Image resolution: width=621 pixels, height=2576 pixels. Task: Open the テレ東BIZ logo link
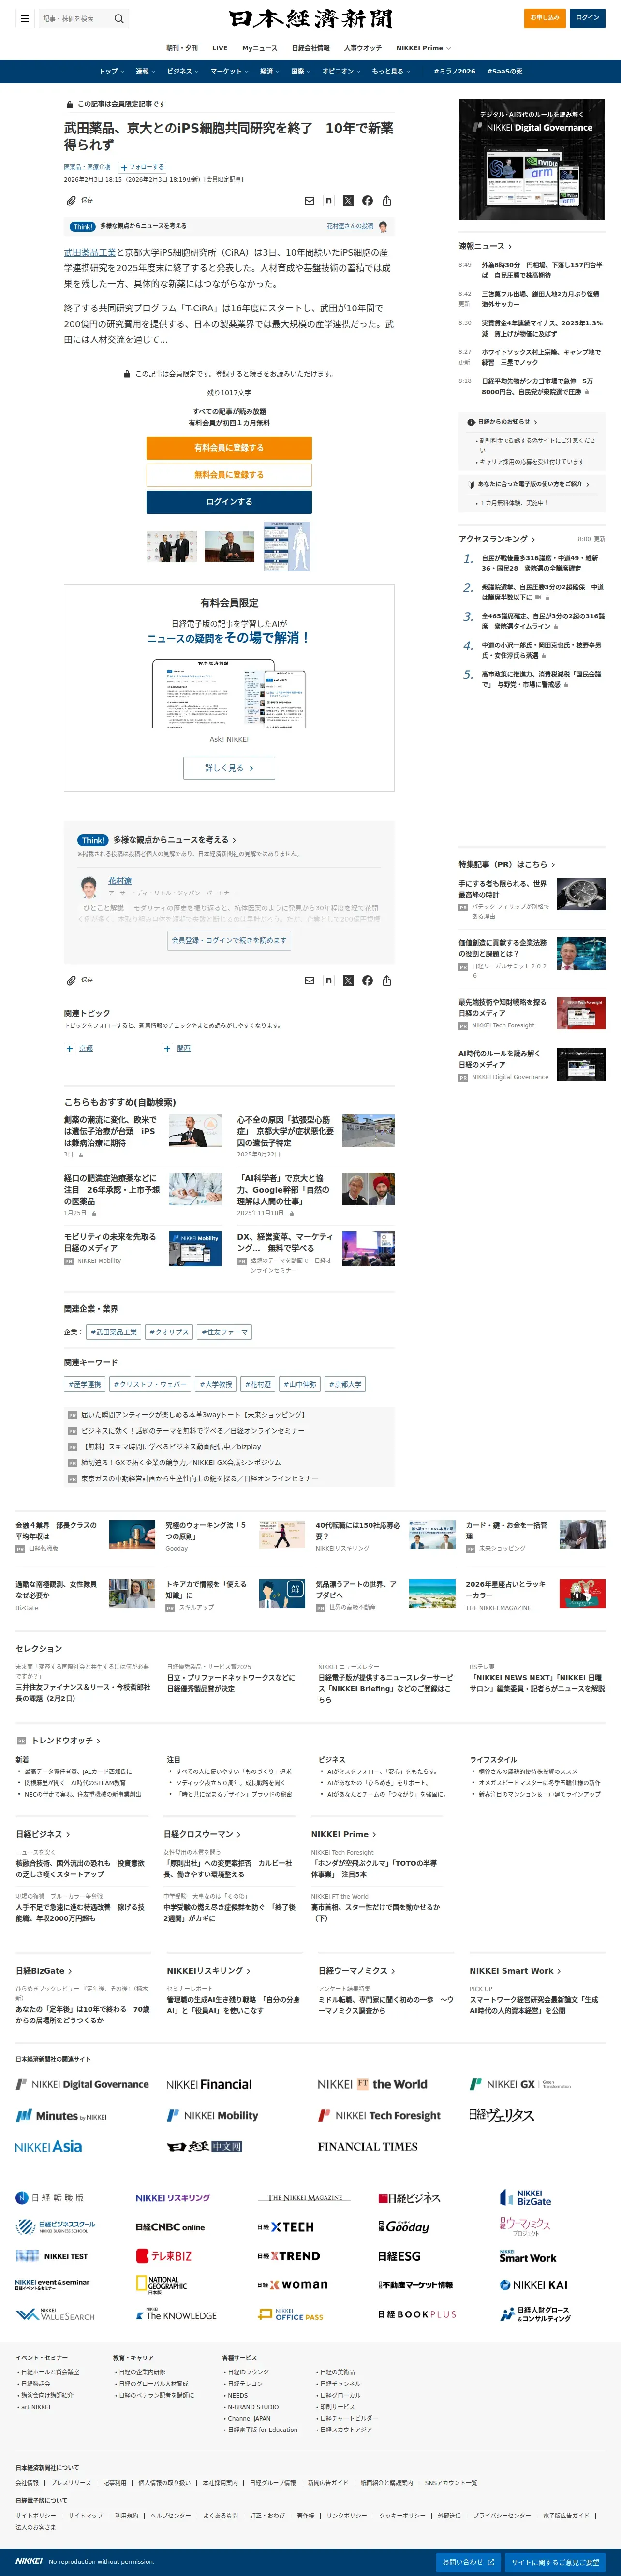click(x=164, y=2256)
